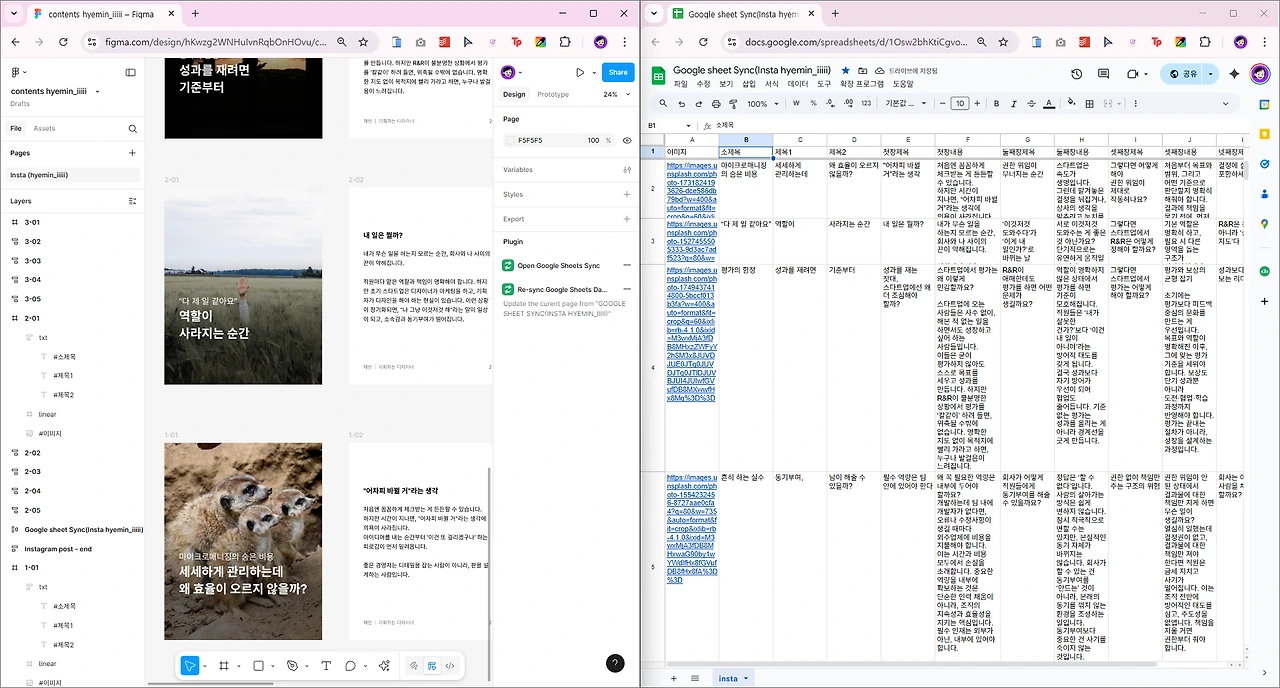Open the 삽입 menu in Google Sheets
Viewport: 1280px width, 688px height.
click(x=749, y=85)
